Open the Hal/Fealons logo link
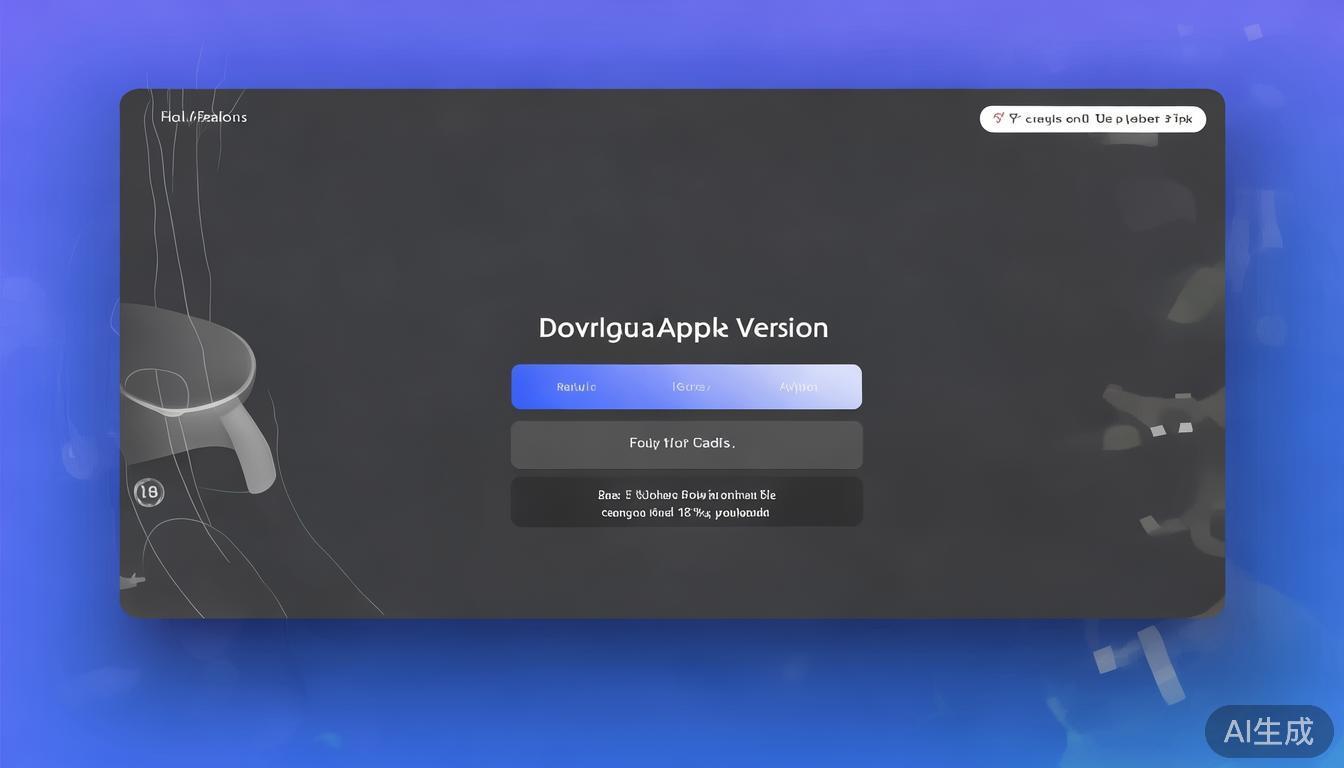Viewport: 1344px width, 768px height. (x=204, y=117)
